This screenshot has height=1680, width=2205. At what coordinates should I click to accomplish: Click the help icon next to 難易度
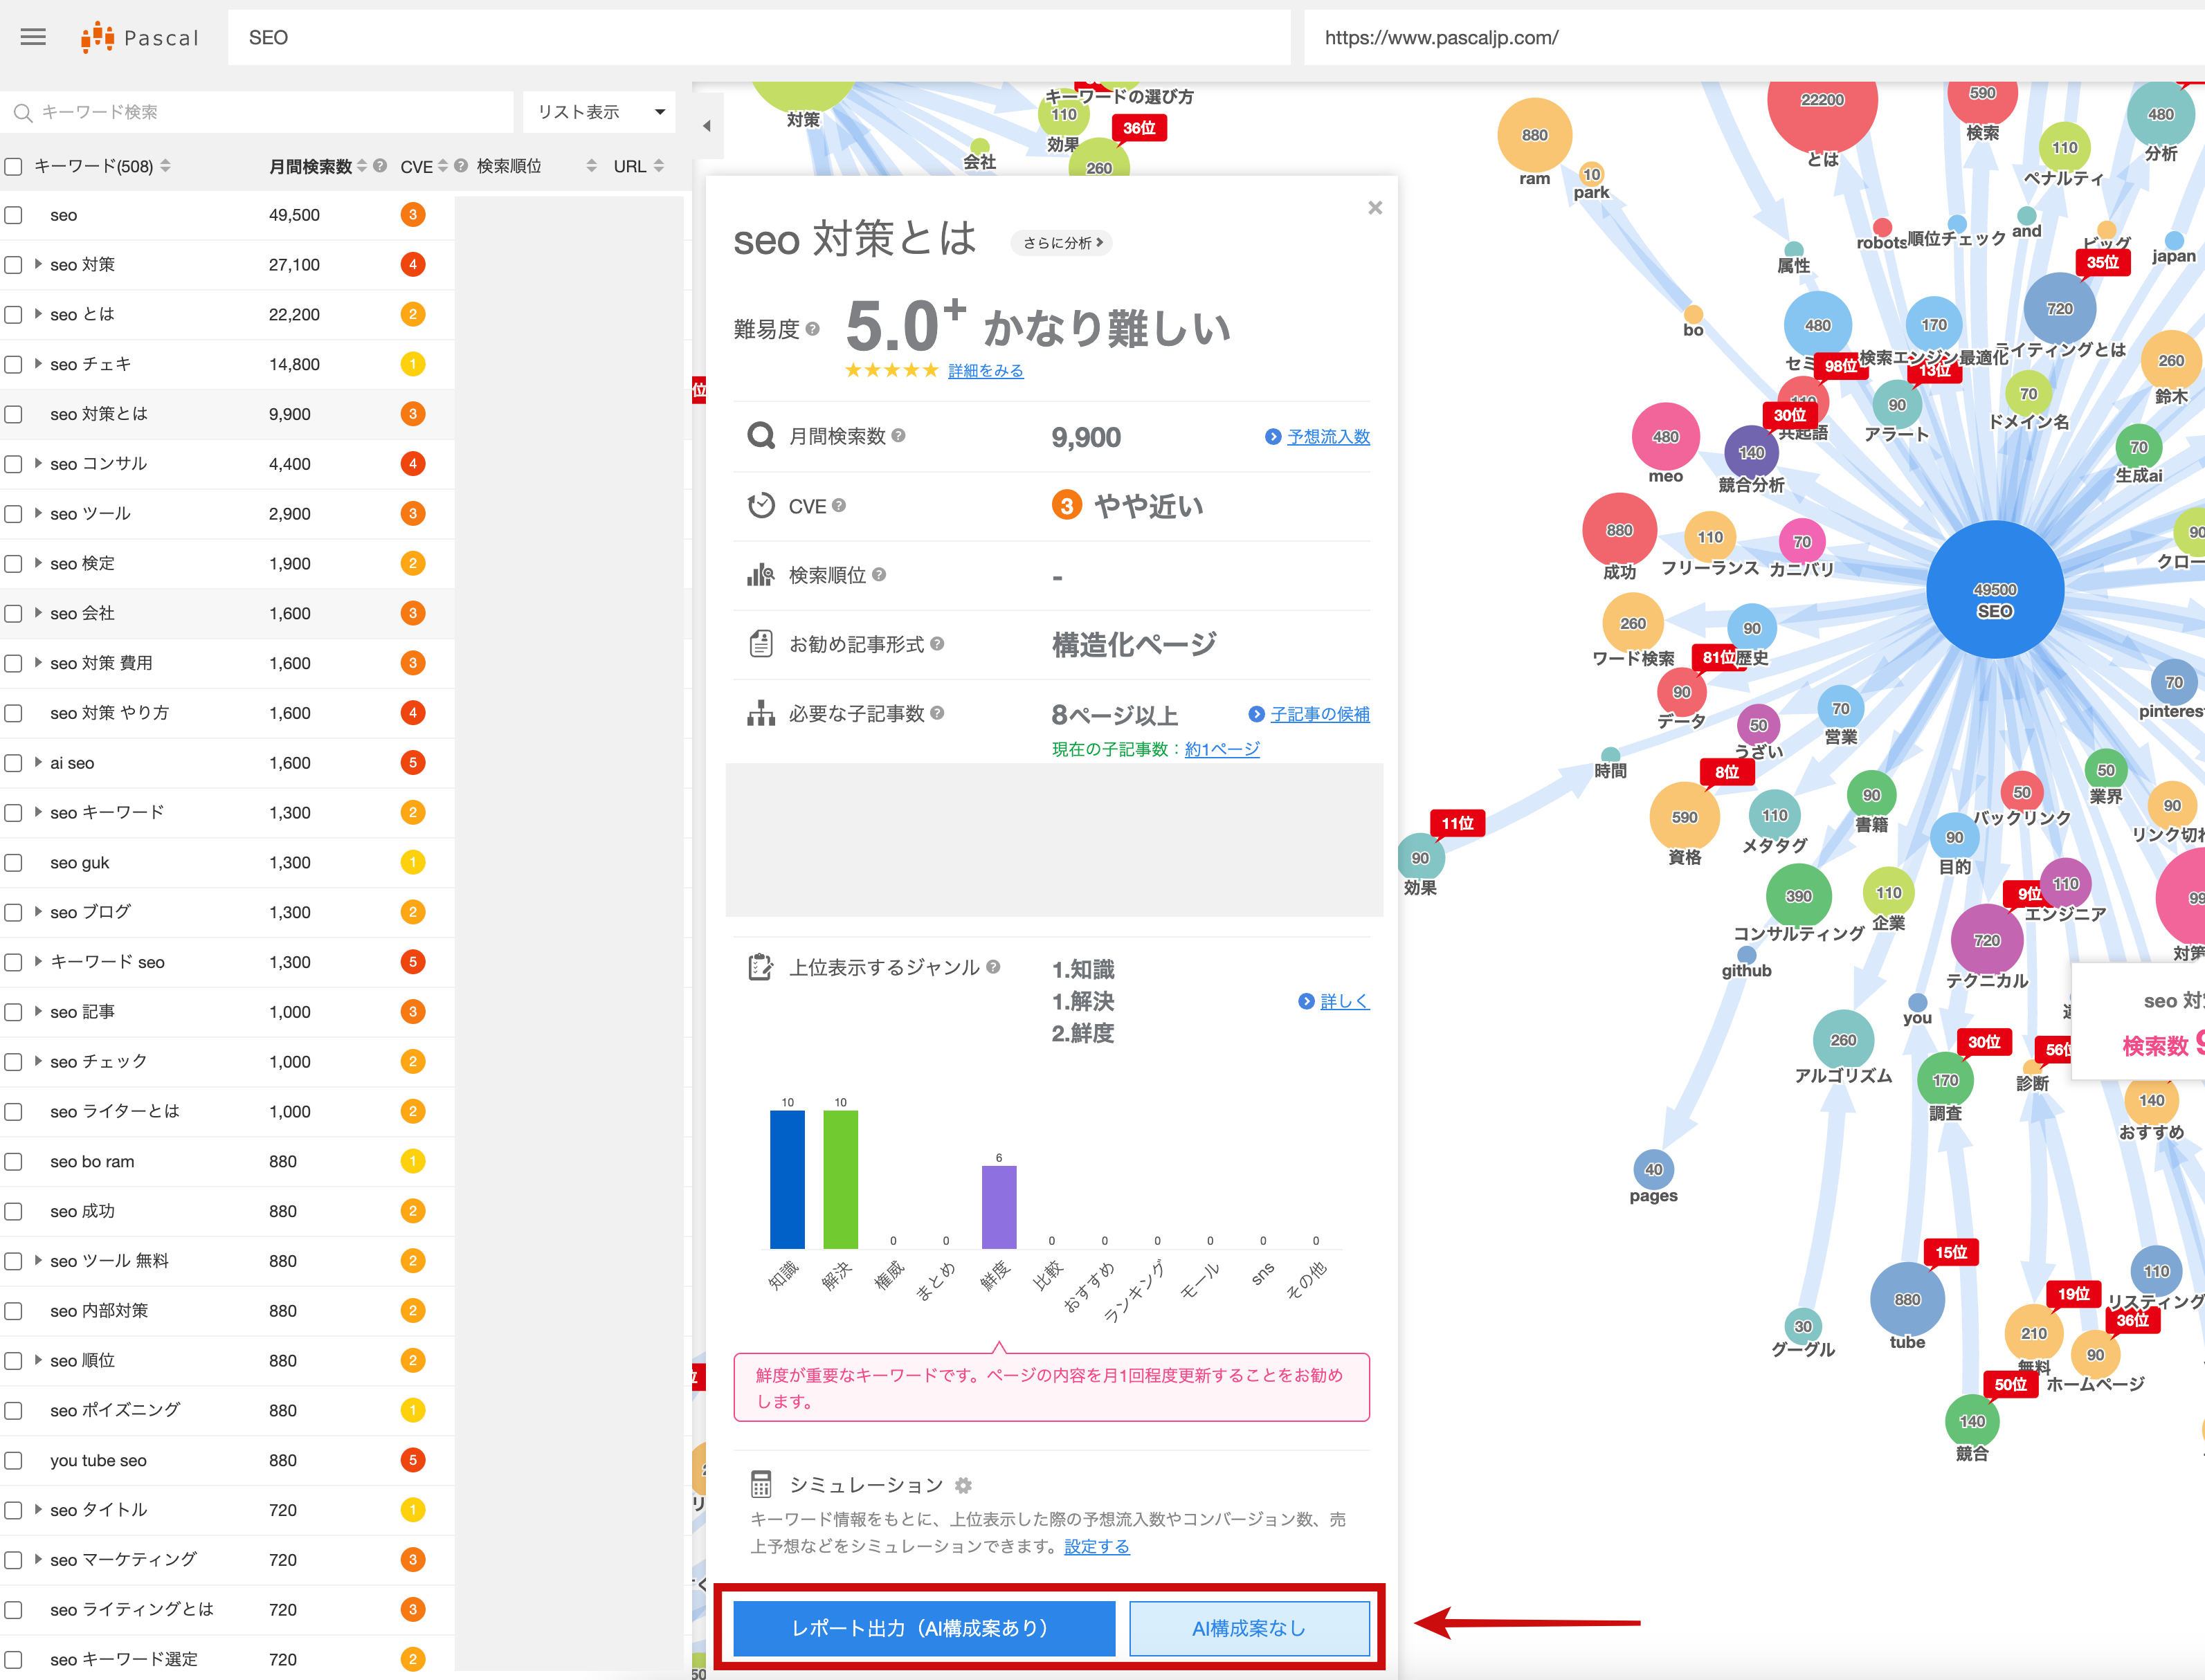(813, 329)
